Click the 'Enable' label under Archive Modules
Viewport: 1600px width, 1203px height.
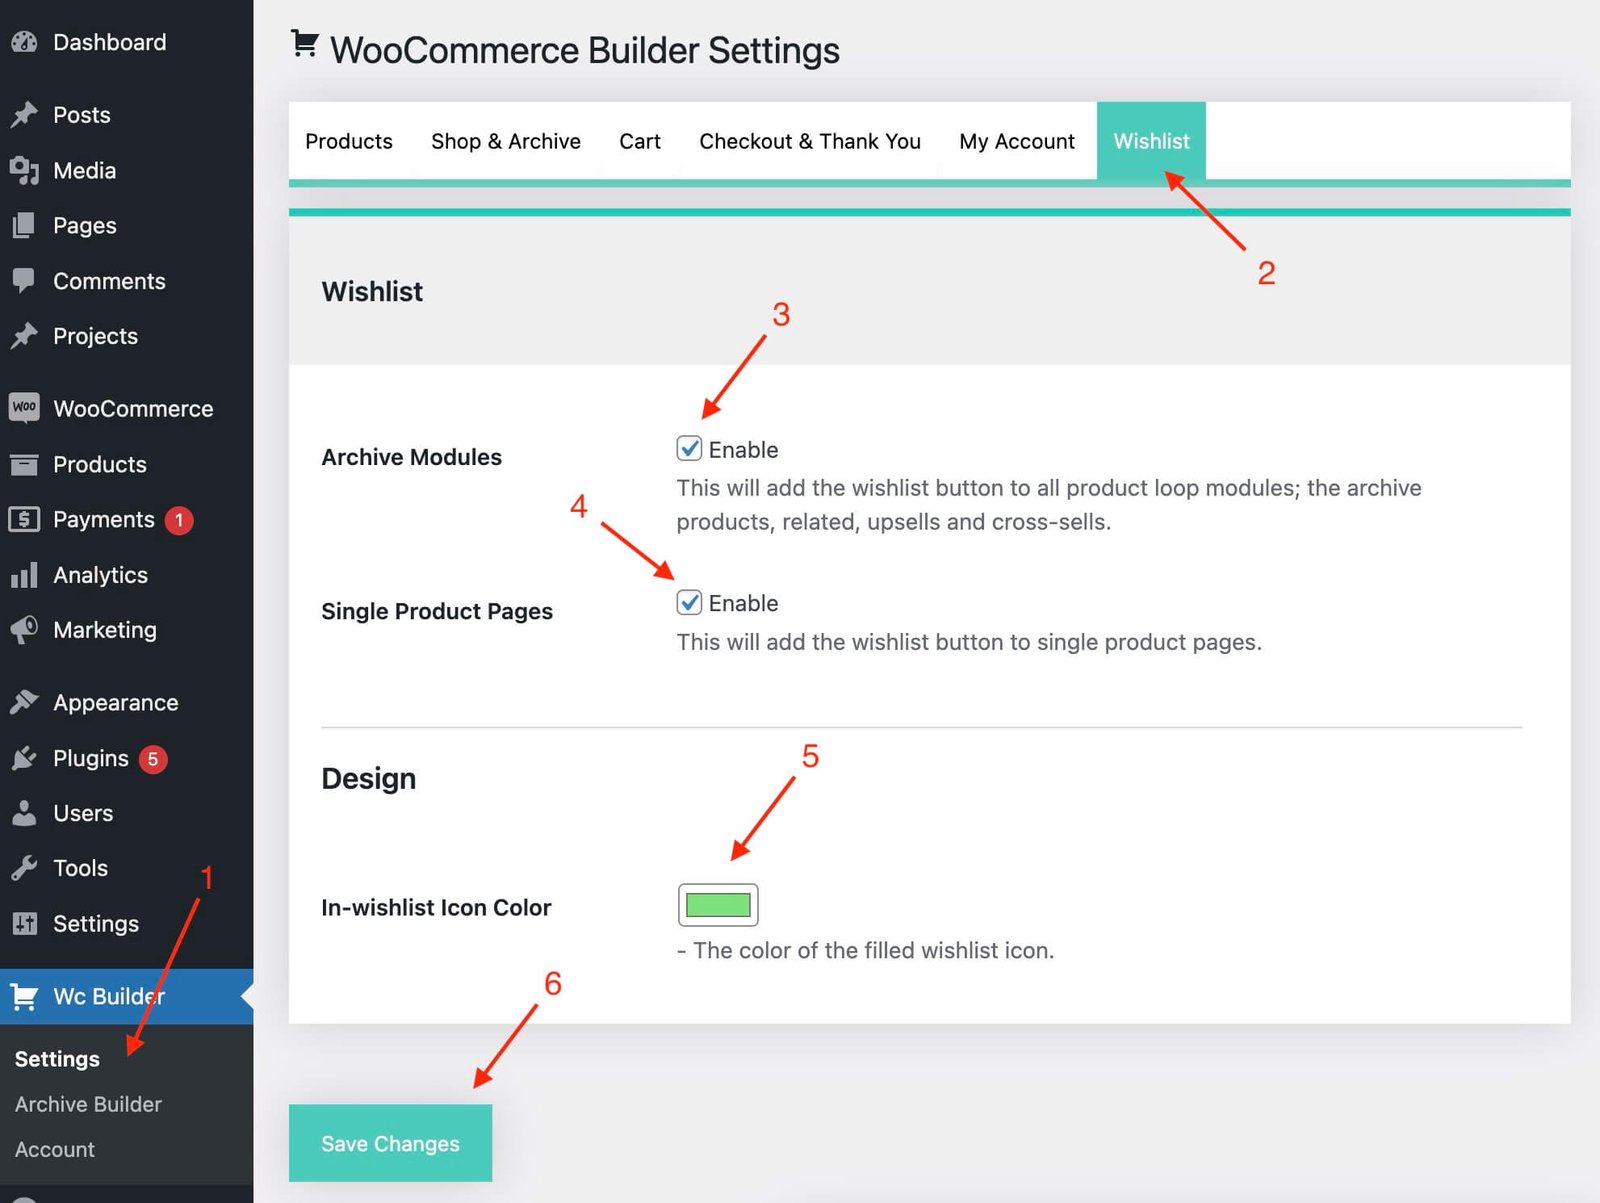click(x=743, y=450)
